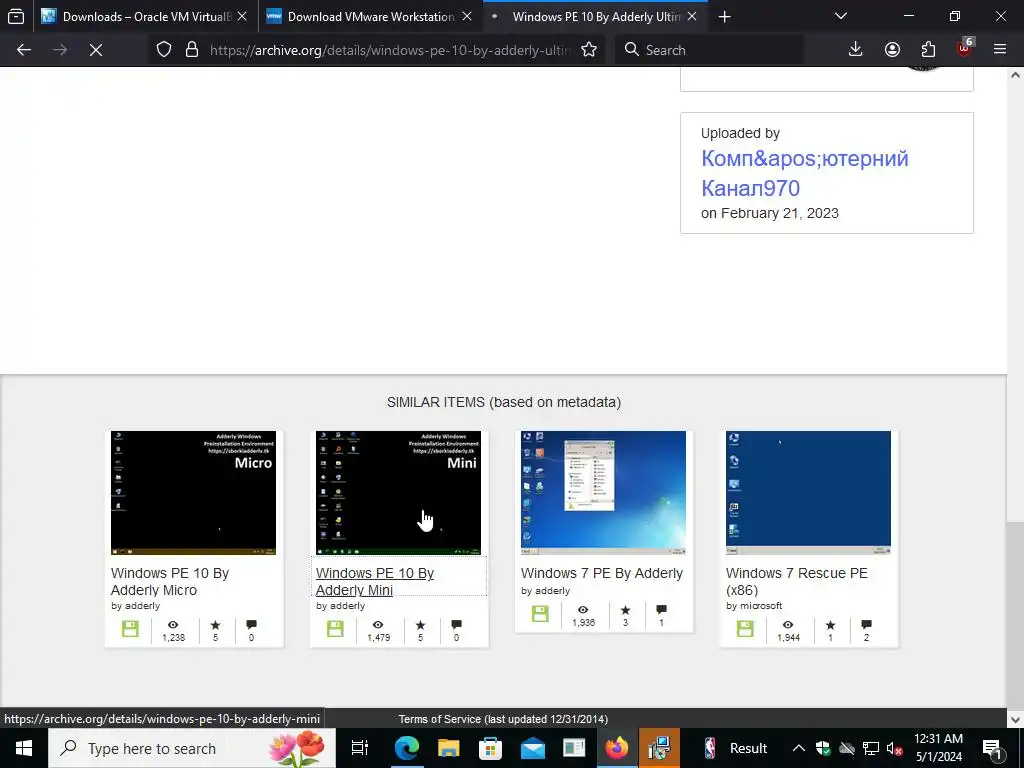1024x768 pixels.
Task: Open Firefox account menu
Action: point(892,50)
